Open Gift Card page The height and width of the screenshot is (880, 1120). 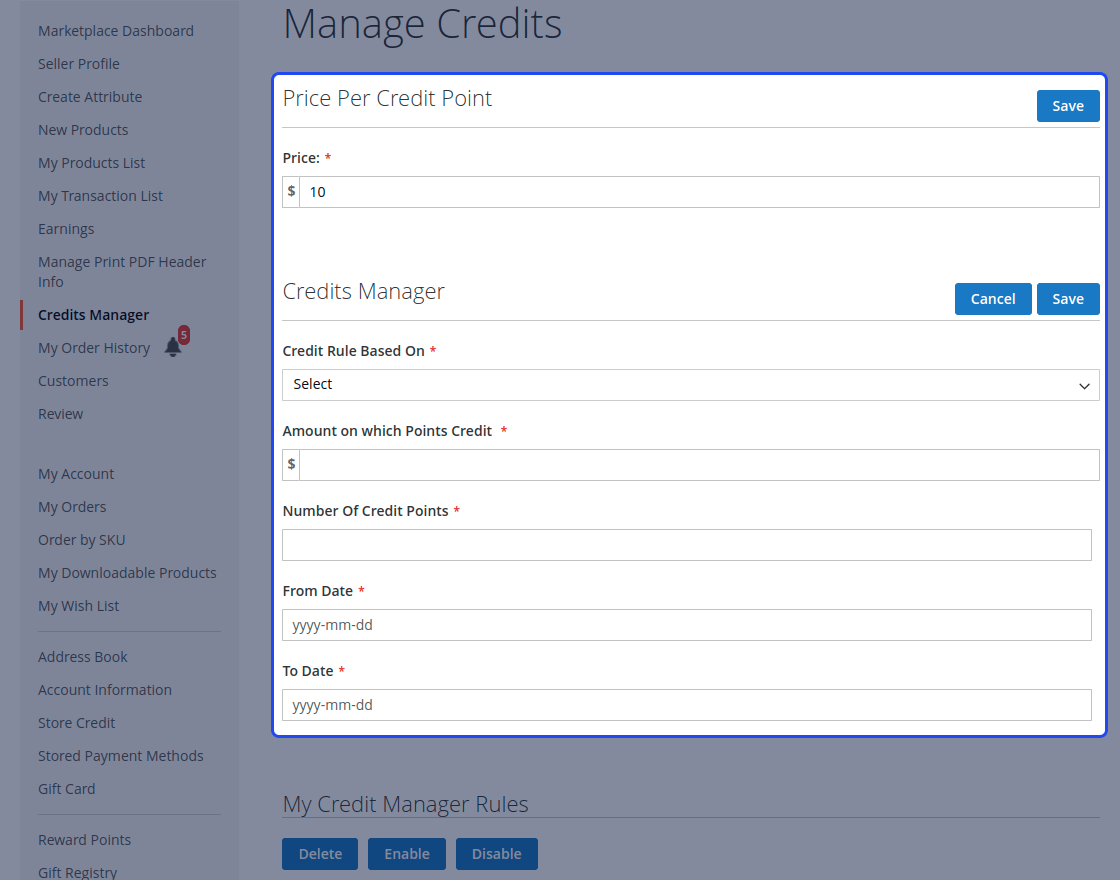[66, 789]
